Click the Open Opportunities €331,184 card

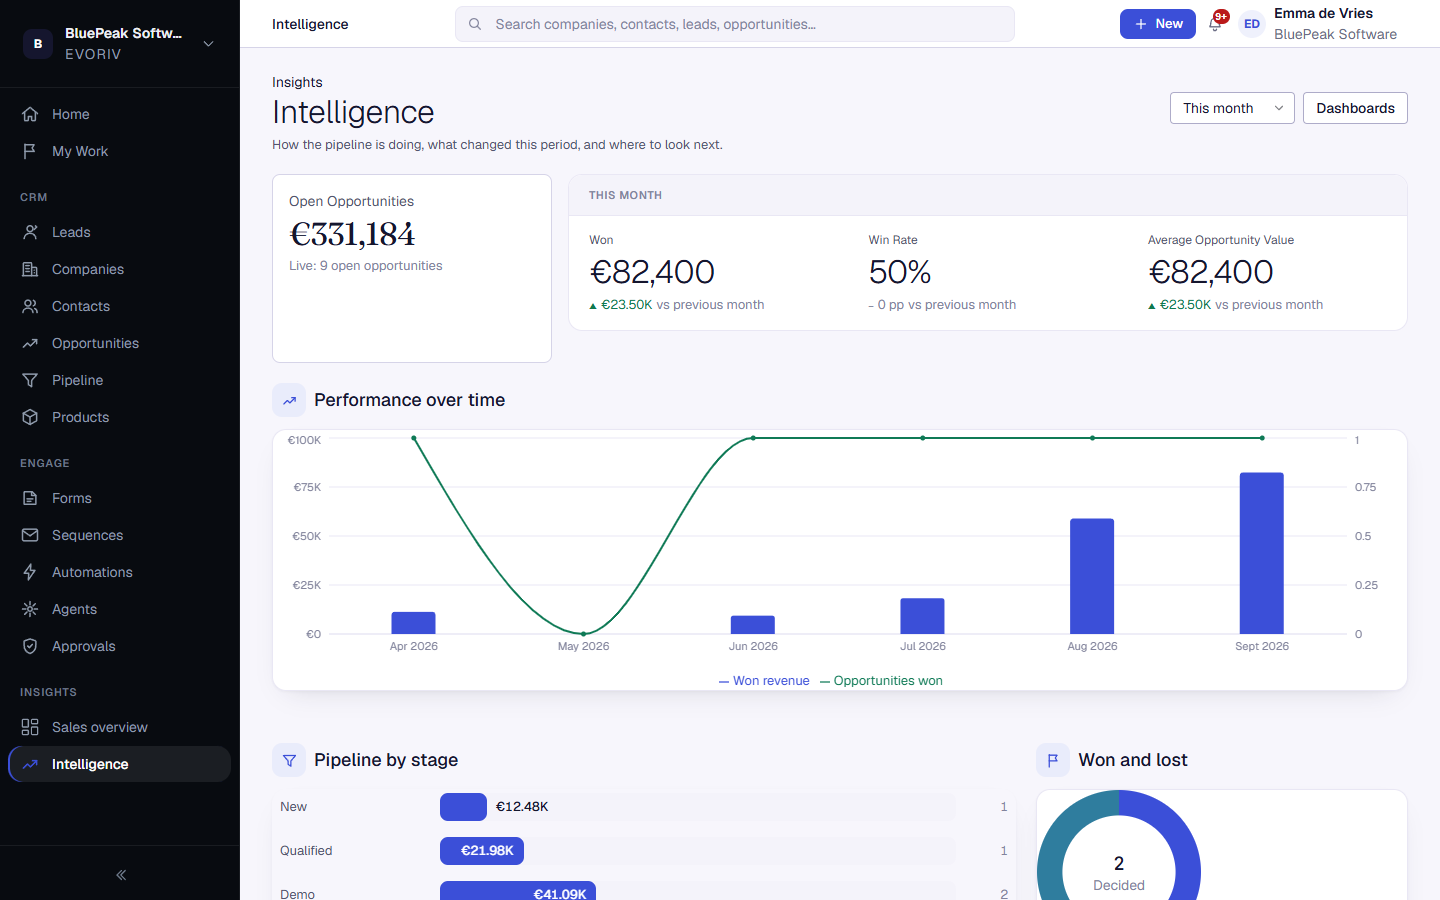(412, 268)
